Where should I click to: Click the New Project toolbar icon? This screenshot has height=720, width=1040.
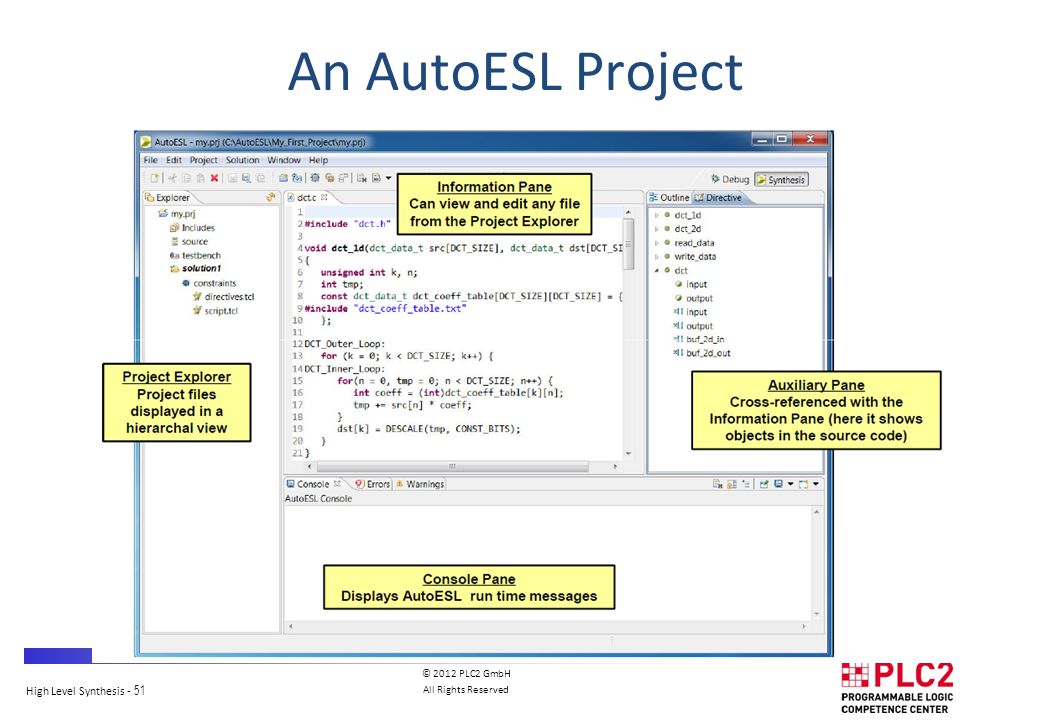click(x=155, y=178)
